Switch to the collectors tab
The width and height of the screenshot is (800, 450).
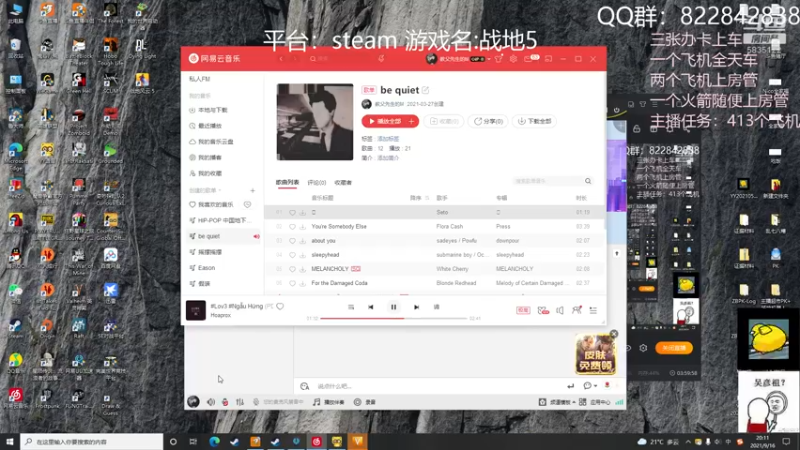(x=343, y=183)
